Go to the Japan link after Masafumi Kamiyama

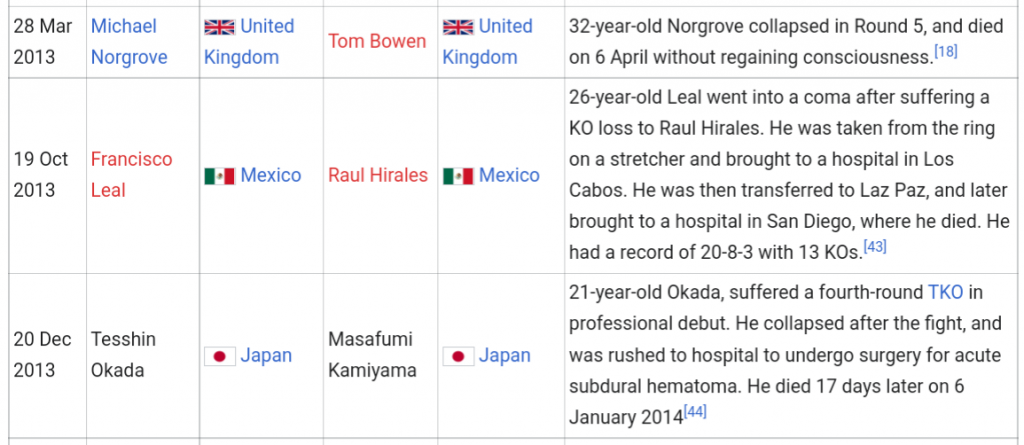504,356
